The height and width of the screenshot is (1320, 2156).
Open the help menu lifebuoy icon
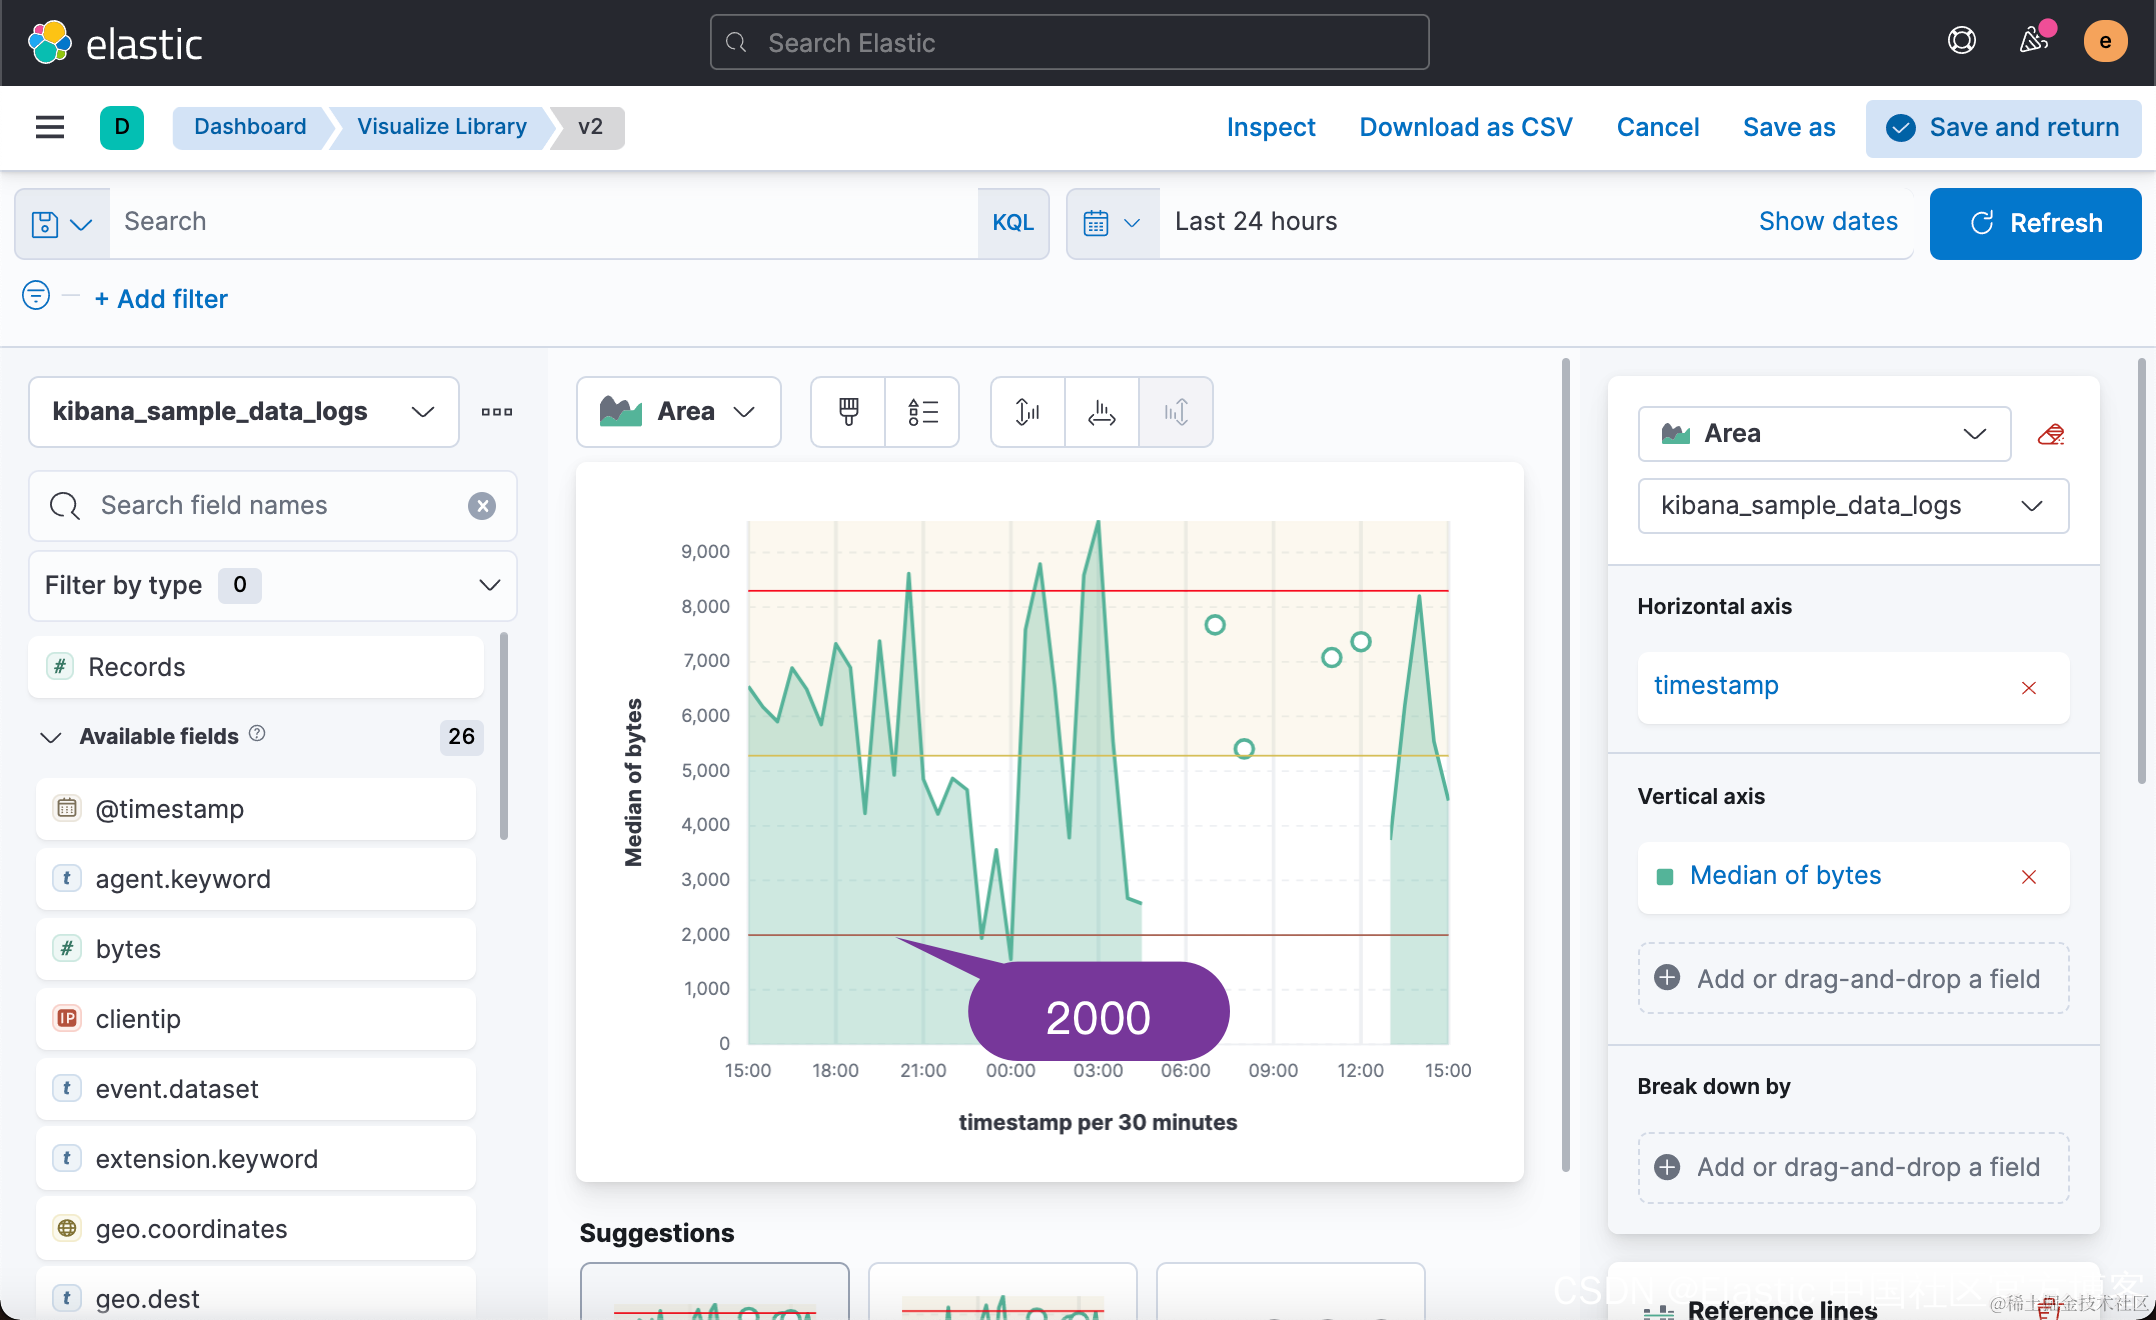click(x=1961, y=41)
